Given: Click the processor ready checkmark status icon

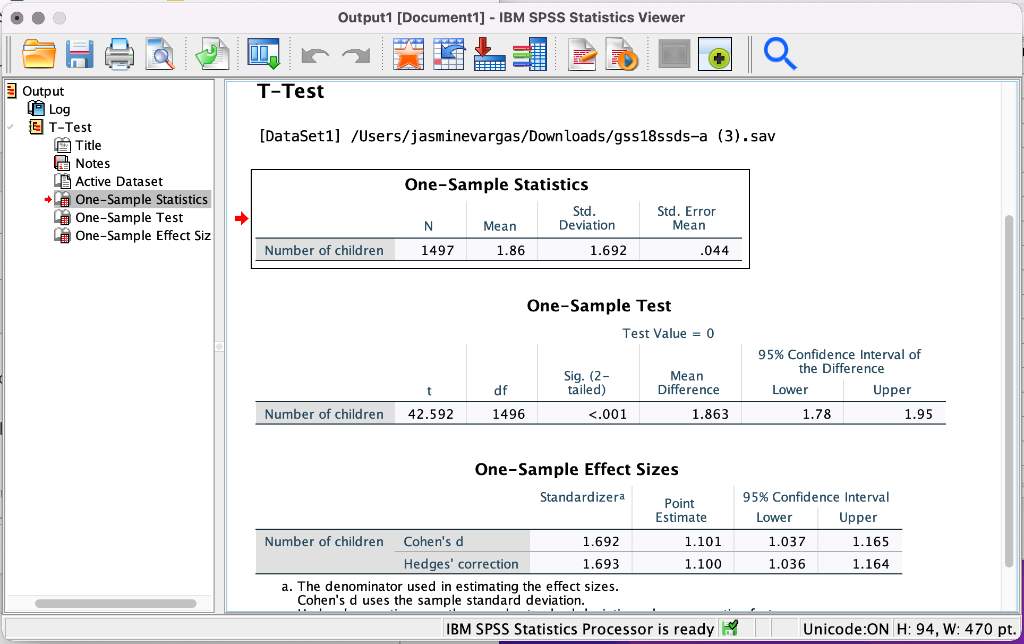Looking at the screenshot, I should (x=729, y=628).
